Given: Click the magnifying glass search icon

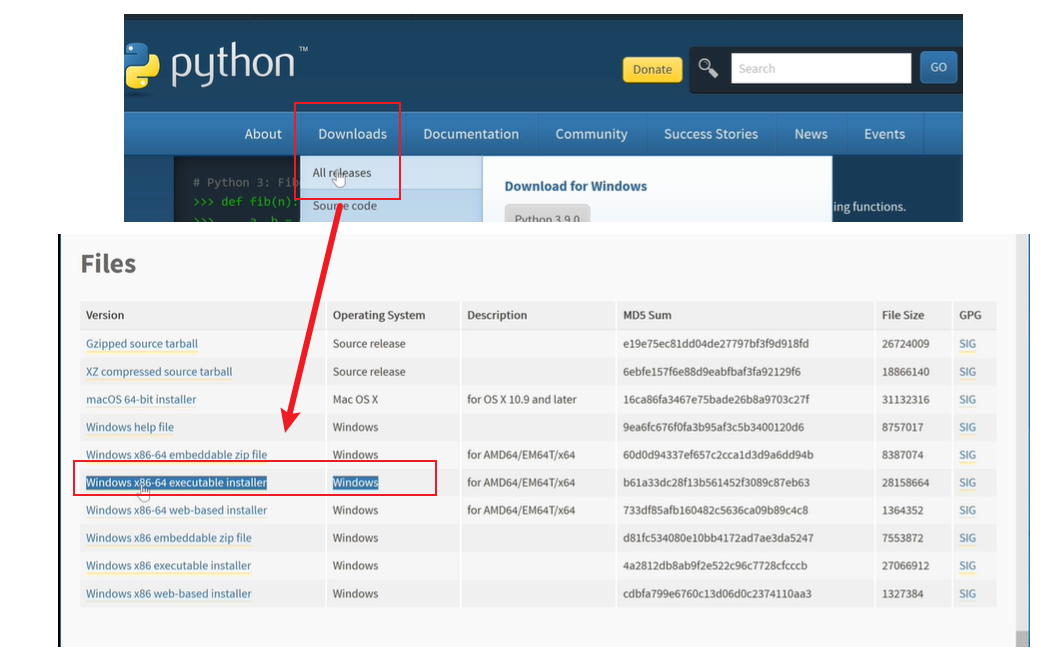Looking at the screenshot, I should click(x=708, y=68).
